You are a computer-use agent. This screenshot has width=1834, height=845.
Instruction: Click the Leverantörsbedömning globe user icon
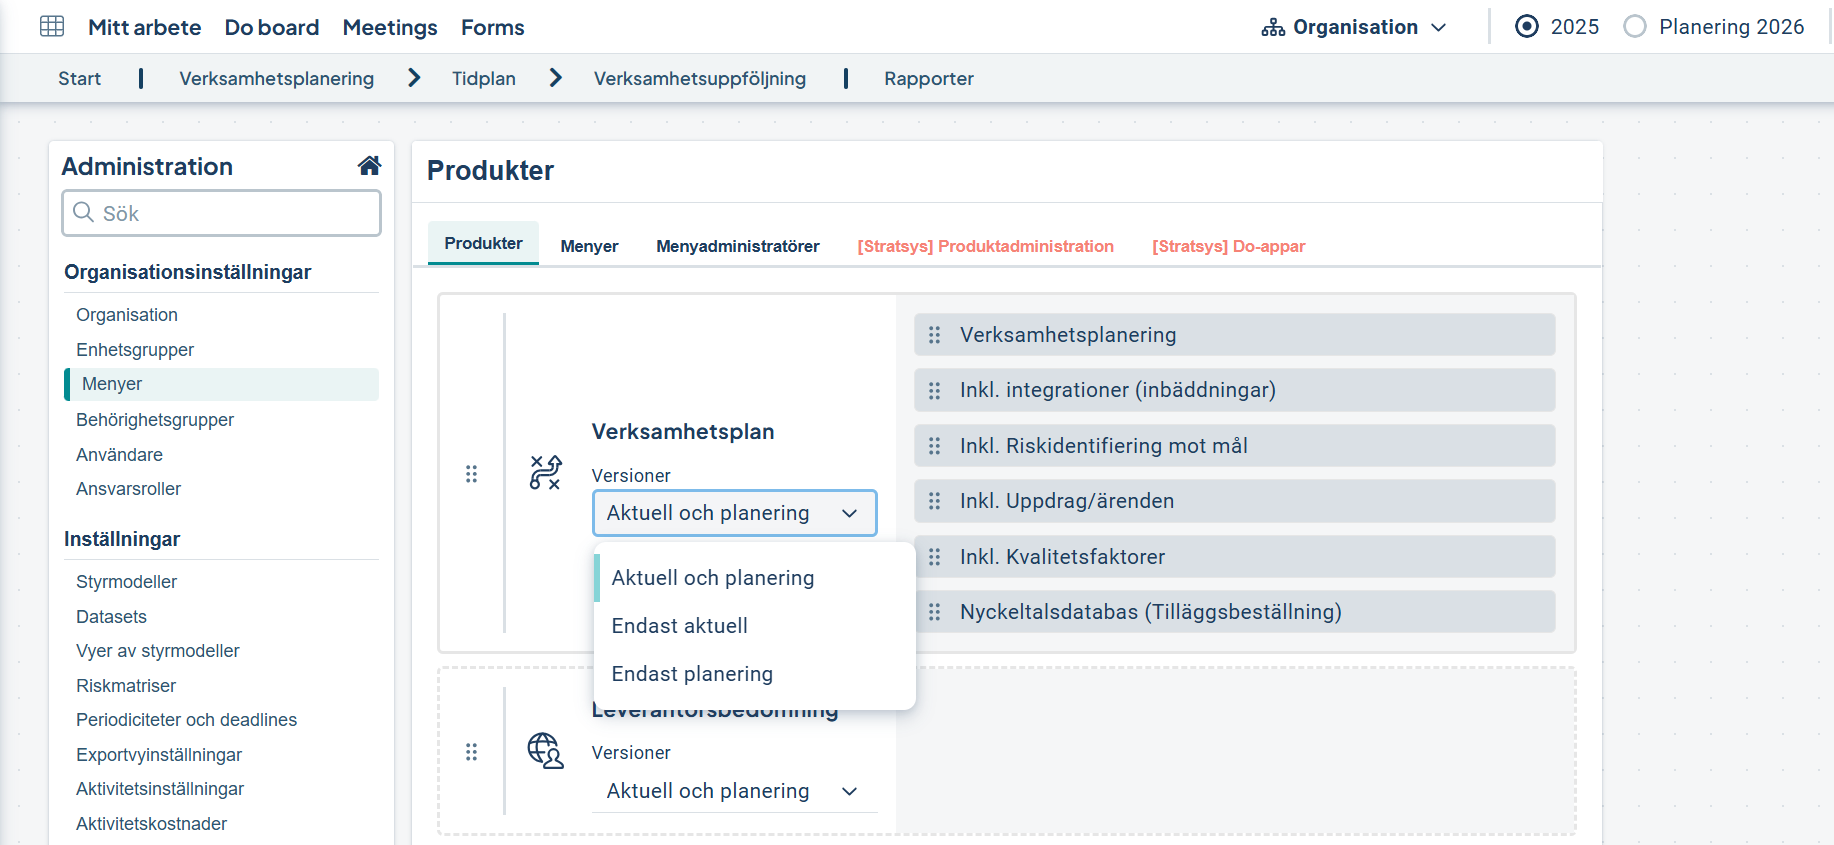click(x=545, y=750)
